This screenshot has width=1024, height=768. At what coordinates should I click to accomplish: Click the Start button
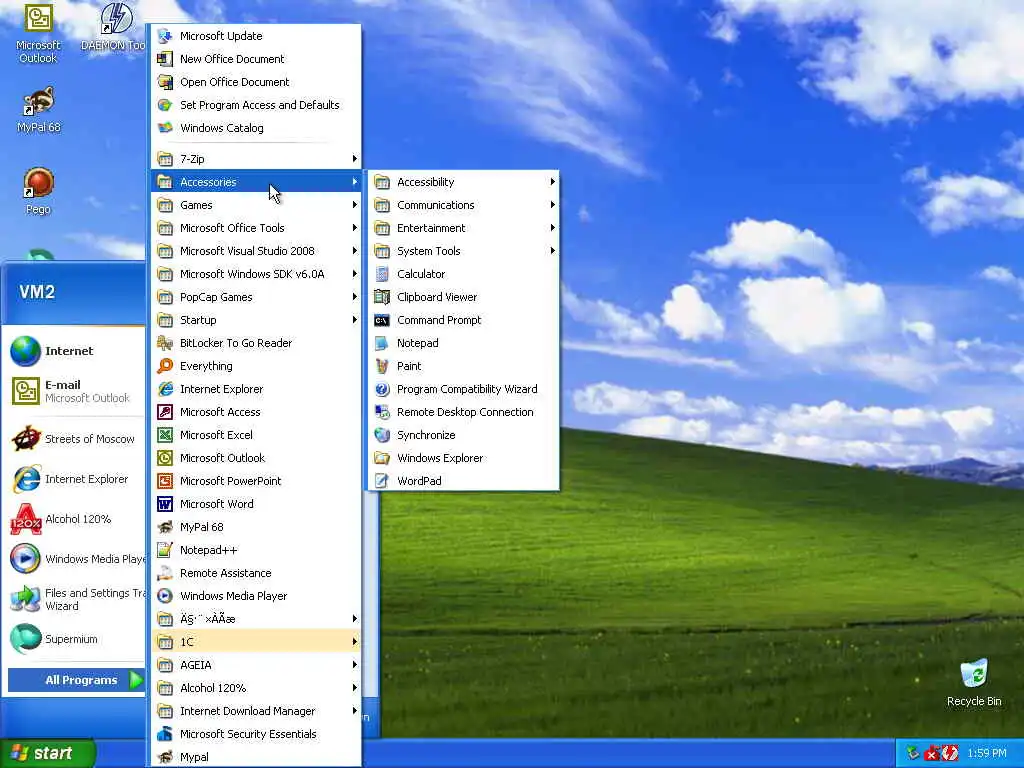(47, 753)
